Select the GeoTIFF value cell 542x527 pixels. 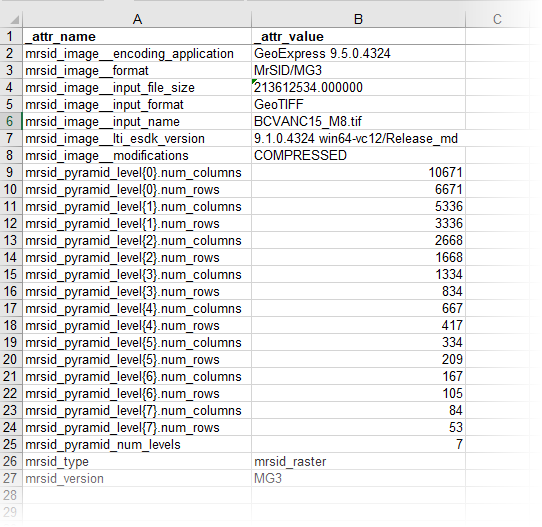point(358,104)
